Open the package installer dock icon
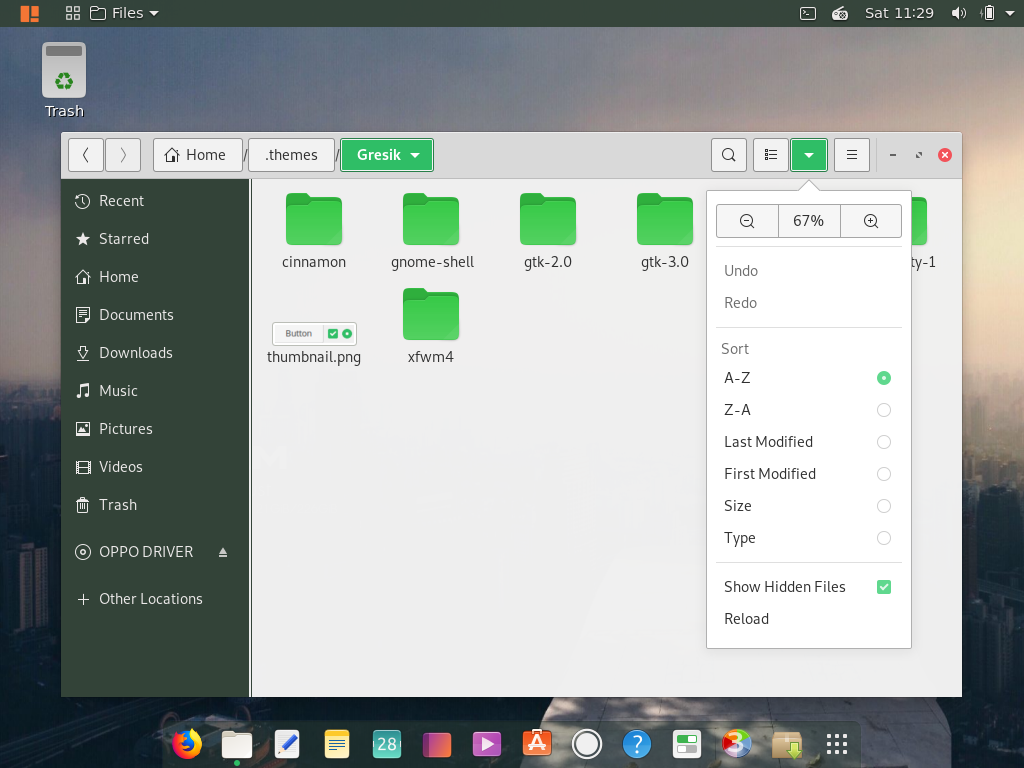This screenshot has width=1024, height=768. [787, 744]
